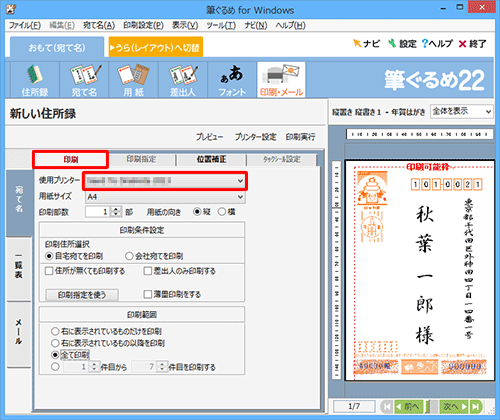Screen dimensions: 500x420
Task: Go back with the 前へ previous arrow
Action: click(409, 406)
